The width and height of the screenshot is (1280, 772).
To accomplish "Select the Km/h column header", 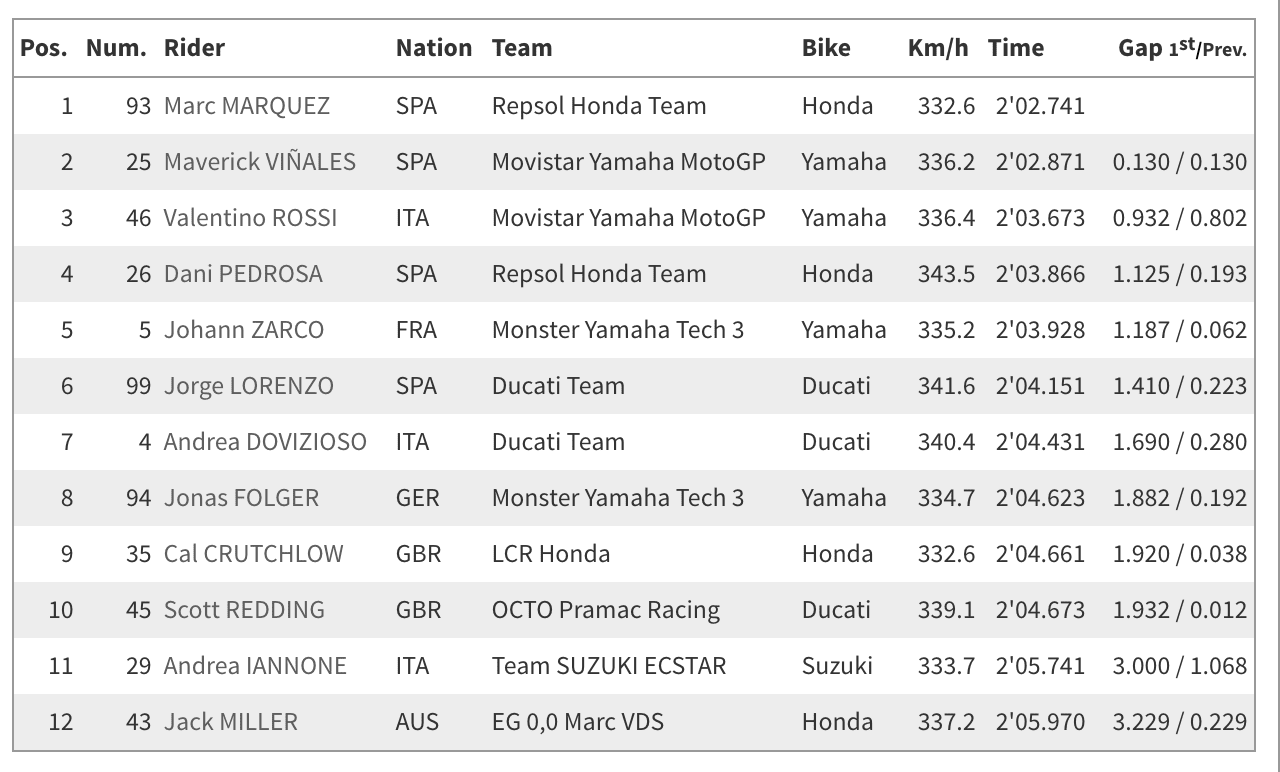I will pyautogui.click(x=938, y=48).
